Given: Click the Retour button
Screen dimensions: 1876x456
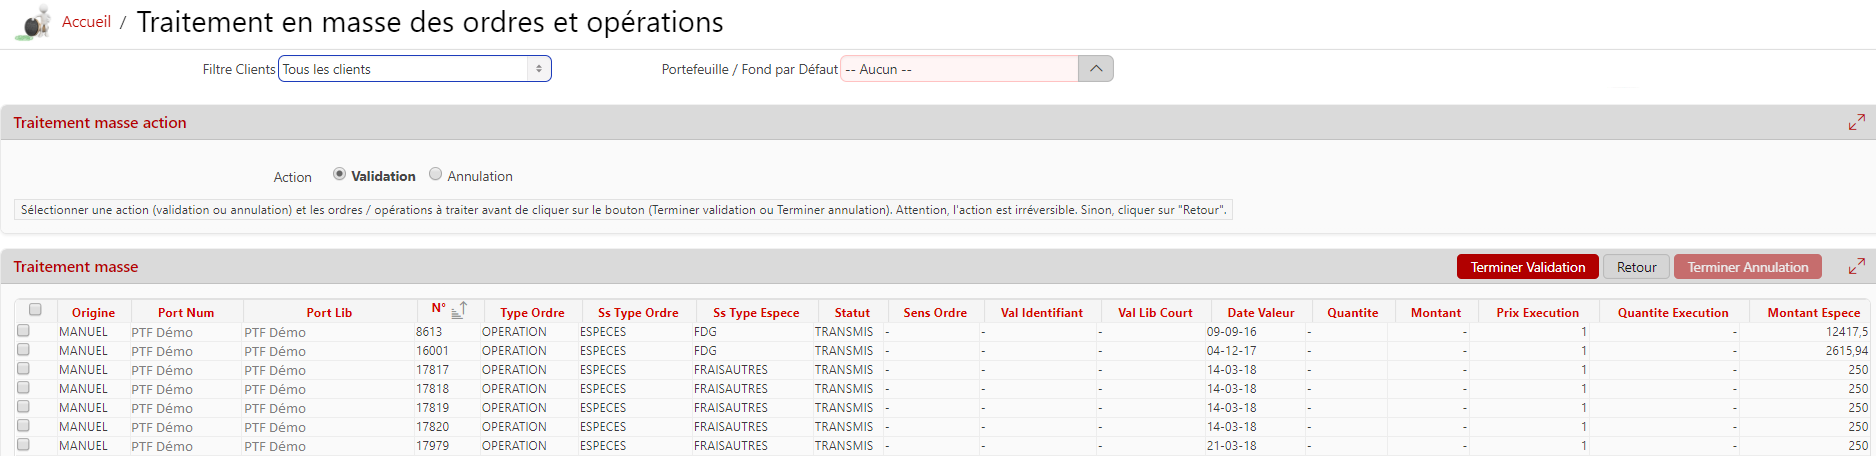Looking at the screenshot, I should pyautogui.click(x=1636, y=267).
